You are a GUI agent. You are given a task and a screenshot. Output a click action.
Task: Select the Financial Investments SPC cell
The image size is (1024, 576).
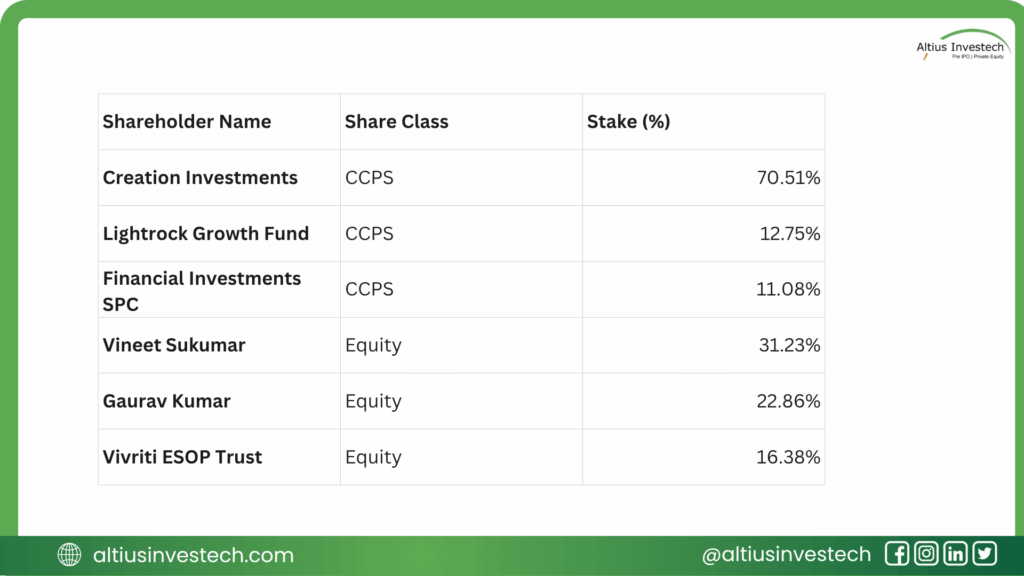pos(202,290)
